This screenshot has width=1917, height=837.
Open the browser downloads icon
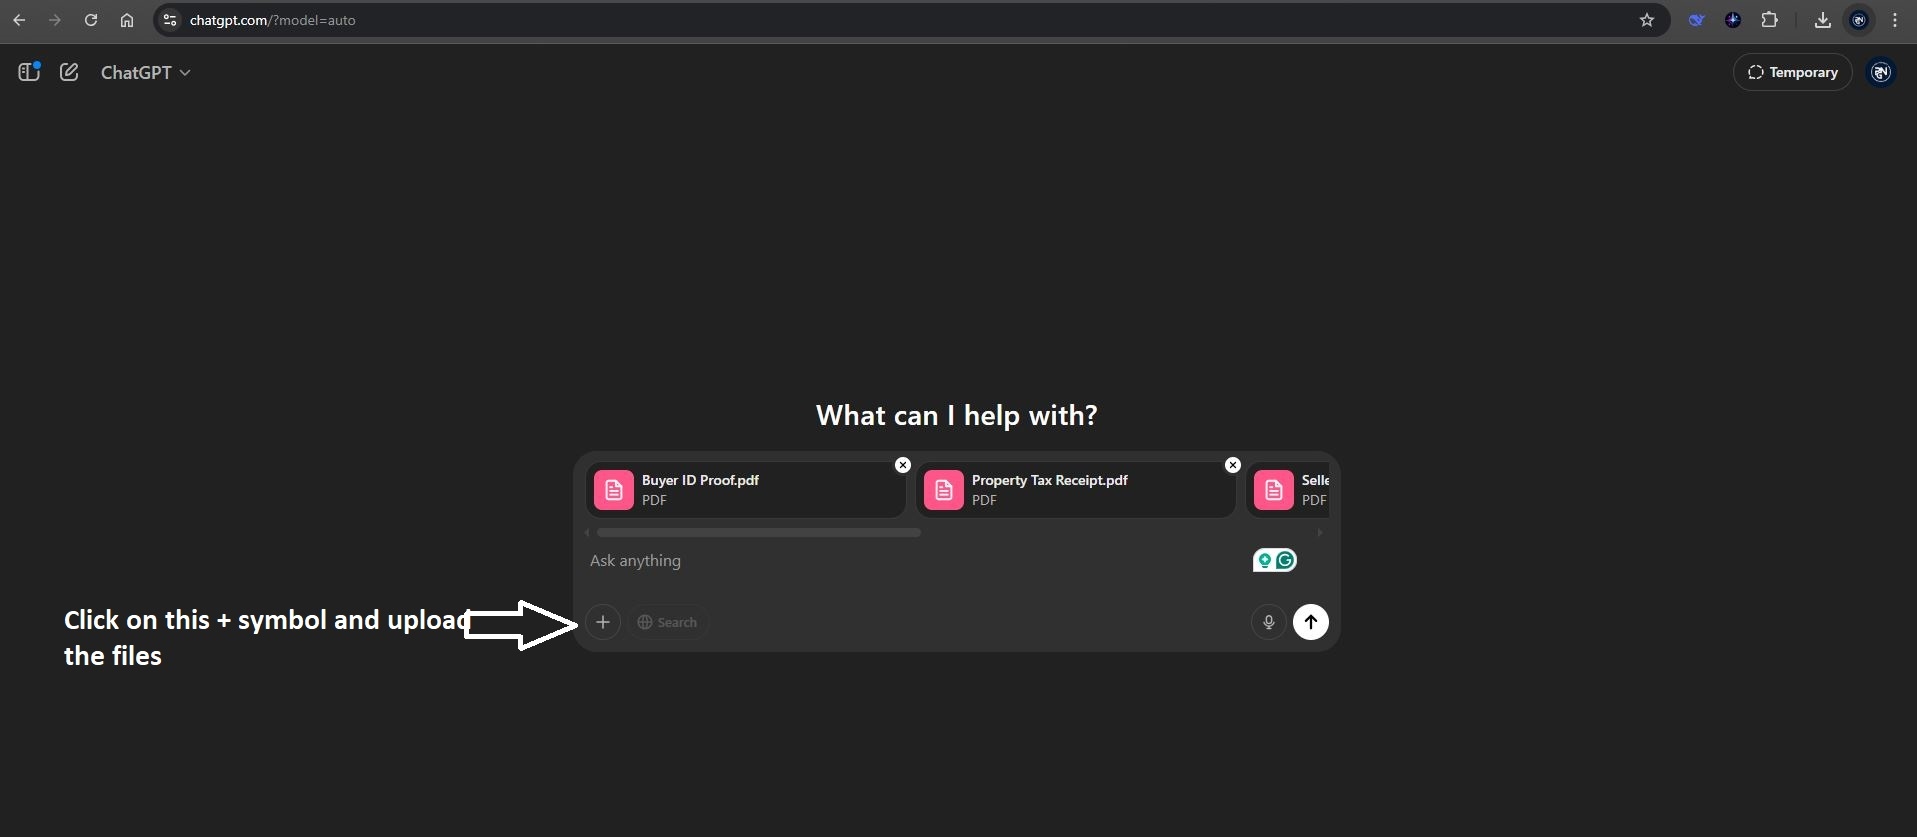coord(1822,20)
